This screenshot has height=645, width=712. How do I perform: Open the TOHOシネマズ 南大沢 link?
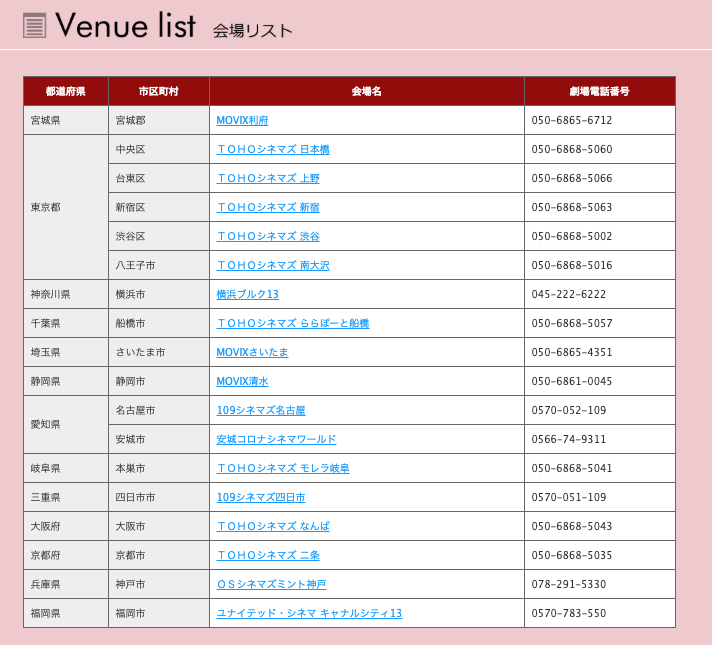point(273,265)
